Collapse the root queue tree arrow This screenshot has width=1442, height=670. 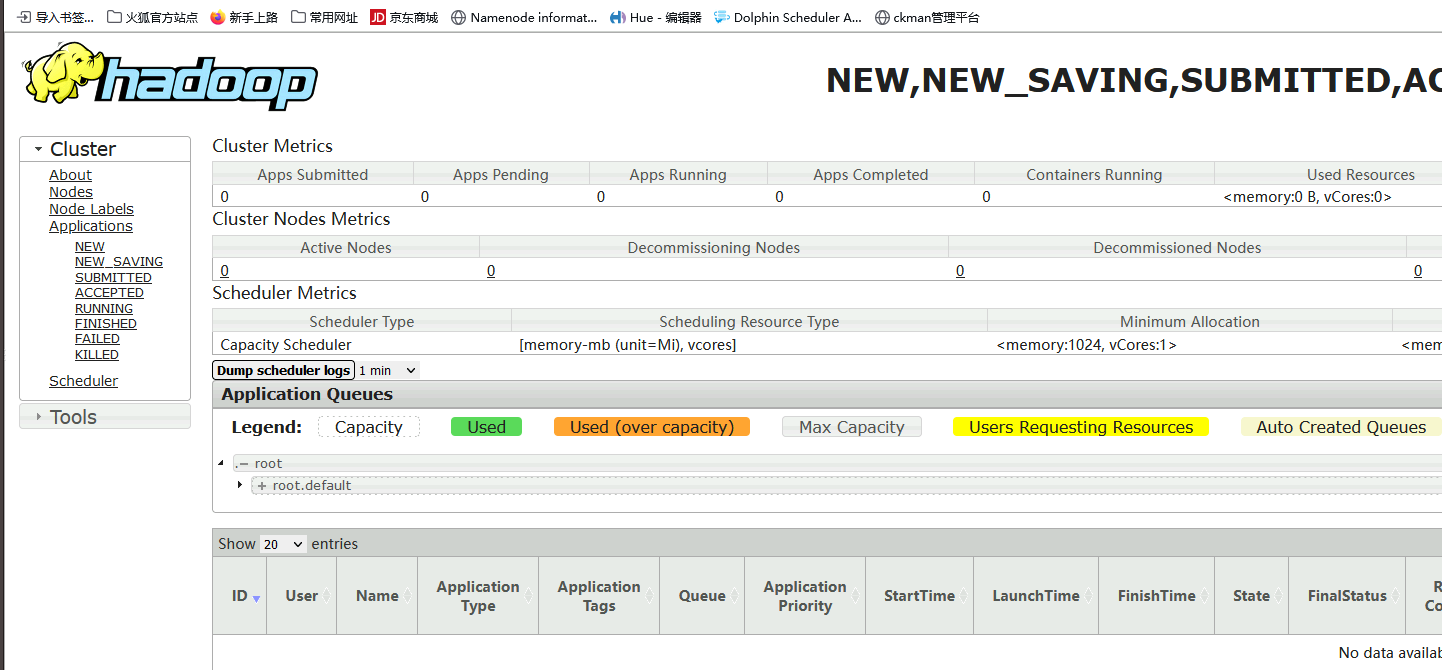pyautogui.click(x=221, y=463)
